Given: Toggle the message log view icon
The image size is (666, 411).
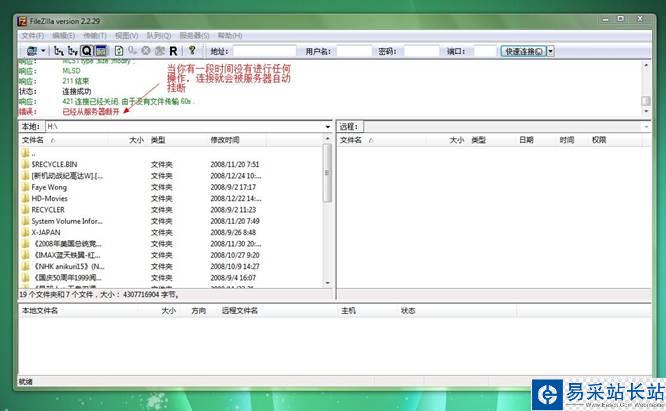Looking at the screenshot, I should point(101,51).
